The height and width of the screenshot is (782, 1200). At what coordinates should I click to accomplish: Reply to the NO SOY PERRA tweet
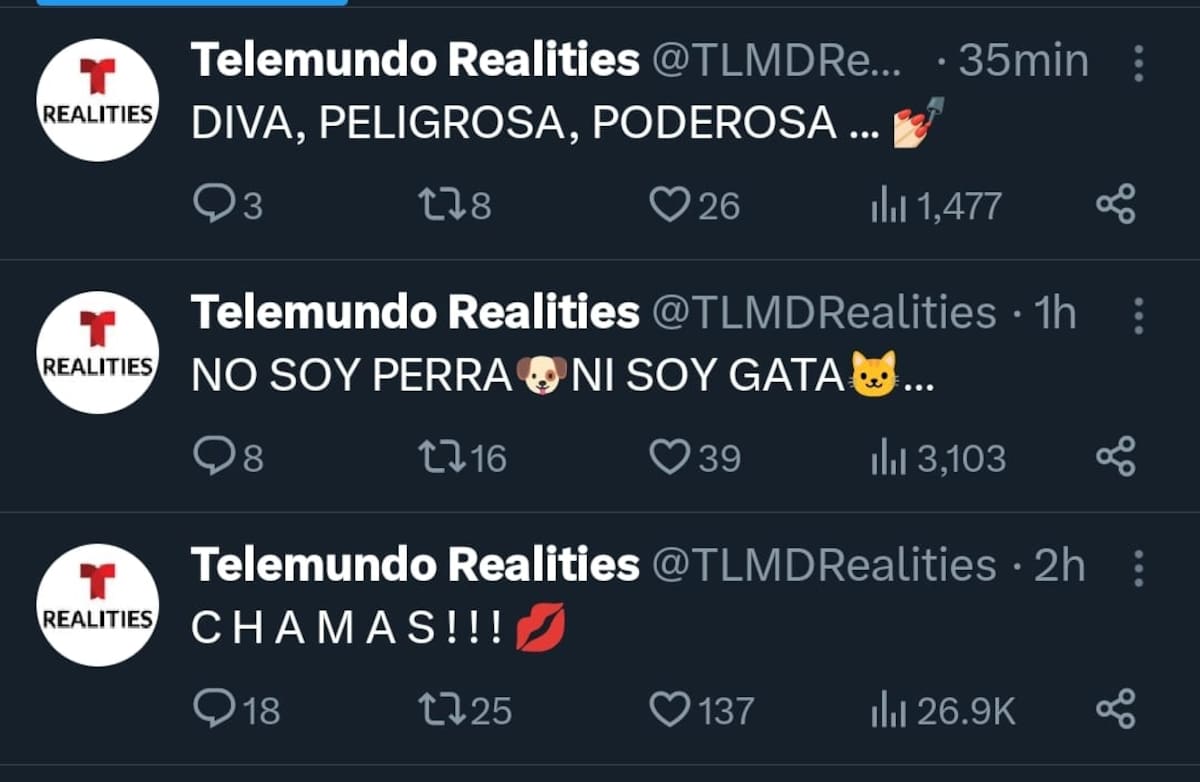(x=212, y=457)
